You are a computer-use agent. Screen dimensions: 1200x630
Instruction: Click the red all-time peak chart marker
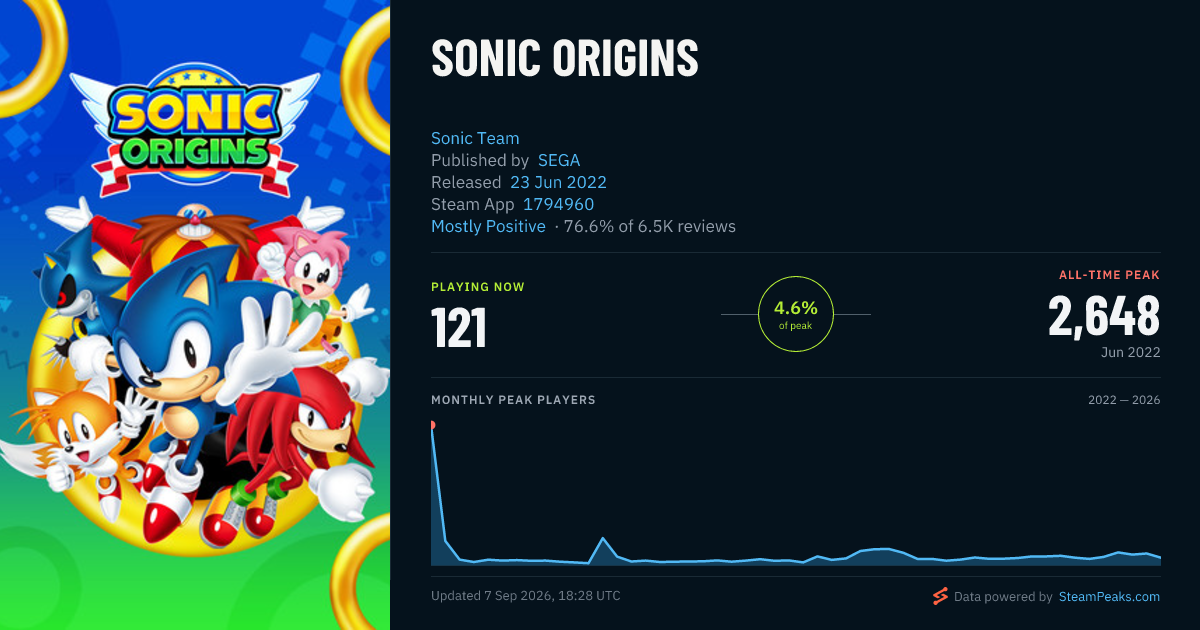point(432,425)
